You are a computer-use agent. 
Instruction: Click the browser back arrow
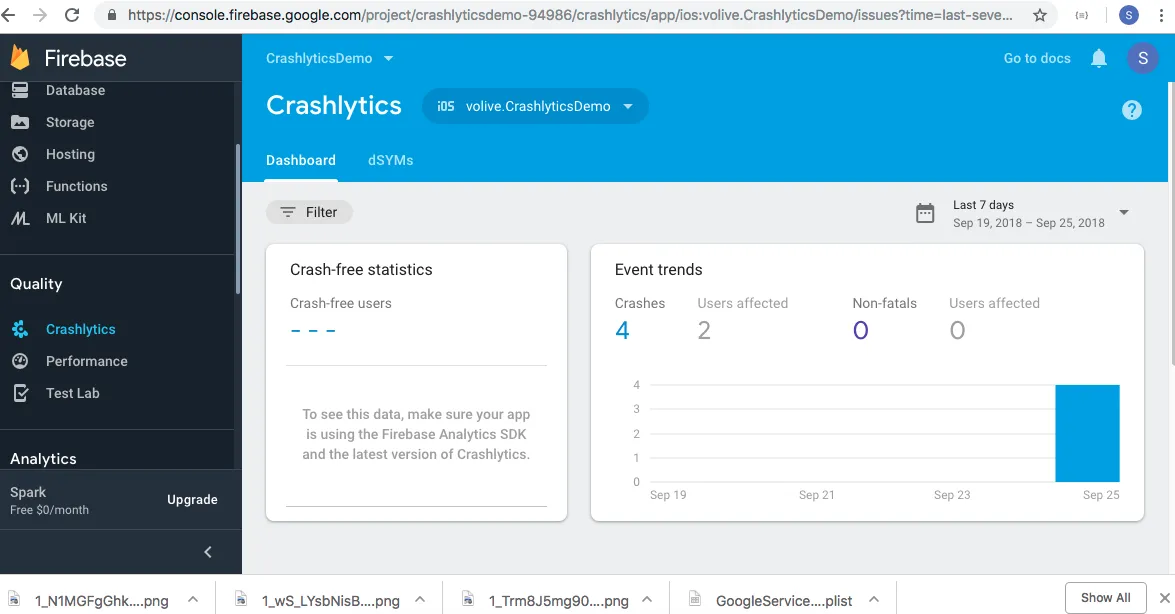[8, 15]
